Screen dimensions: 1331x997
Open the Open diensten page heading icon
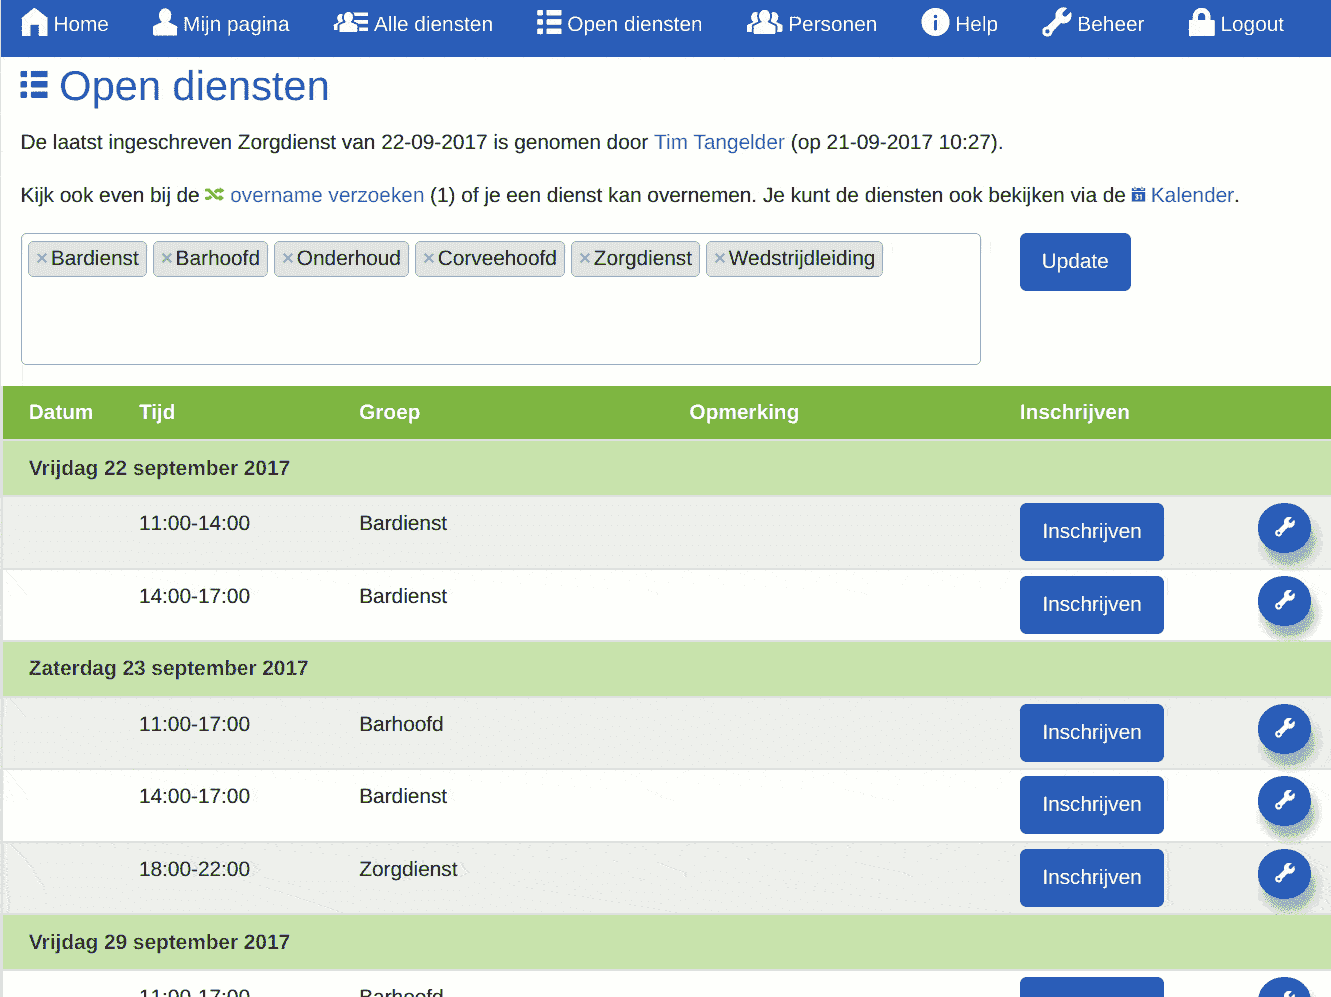[33, 86]
